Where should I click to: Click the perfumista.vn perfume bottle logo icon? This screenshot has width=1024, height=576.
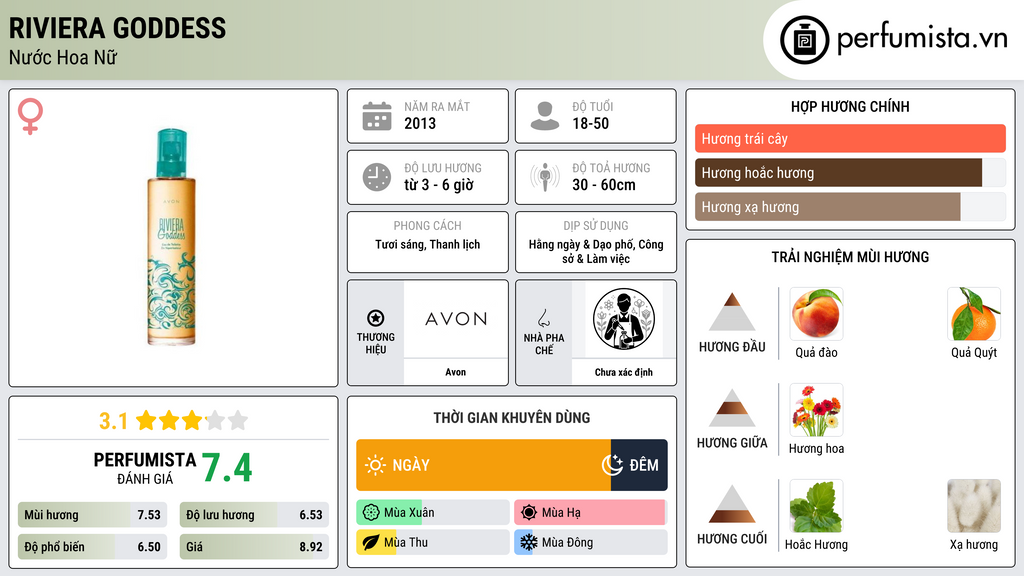[x=804, y=40]
